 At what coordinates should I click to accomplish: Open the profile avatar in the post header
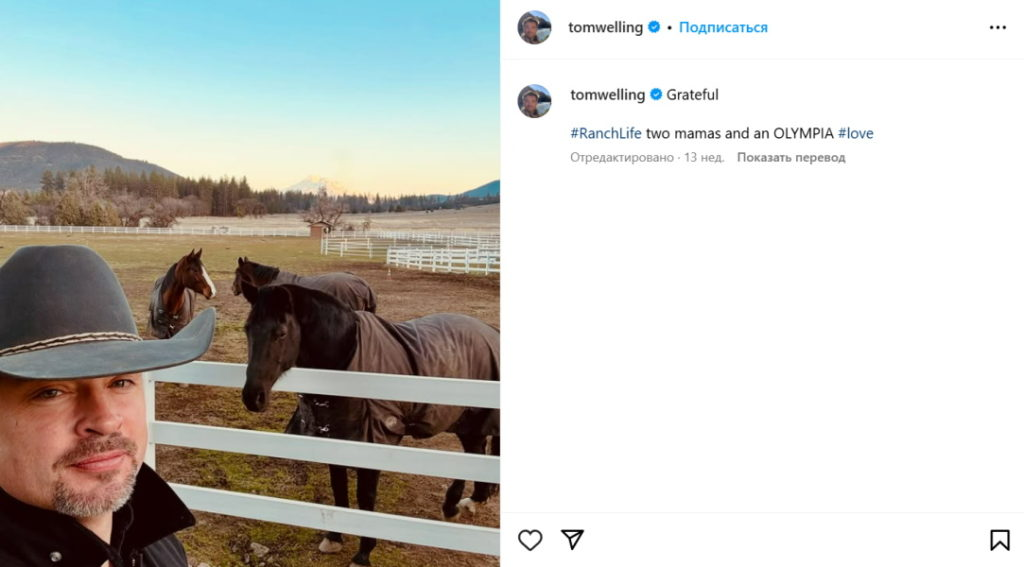[x=534, y=27]
